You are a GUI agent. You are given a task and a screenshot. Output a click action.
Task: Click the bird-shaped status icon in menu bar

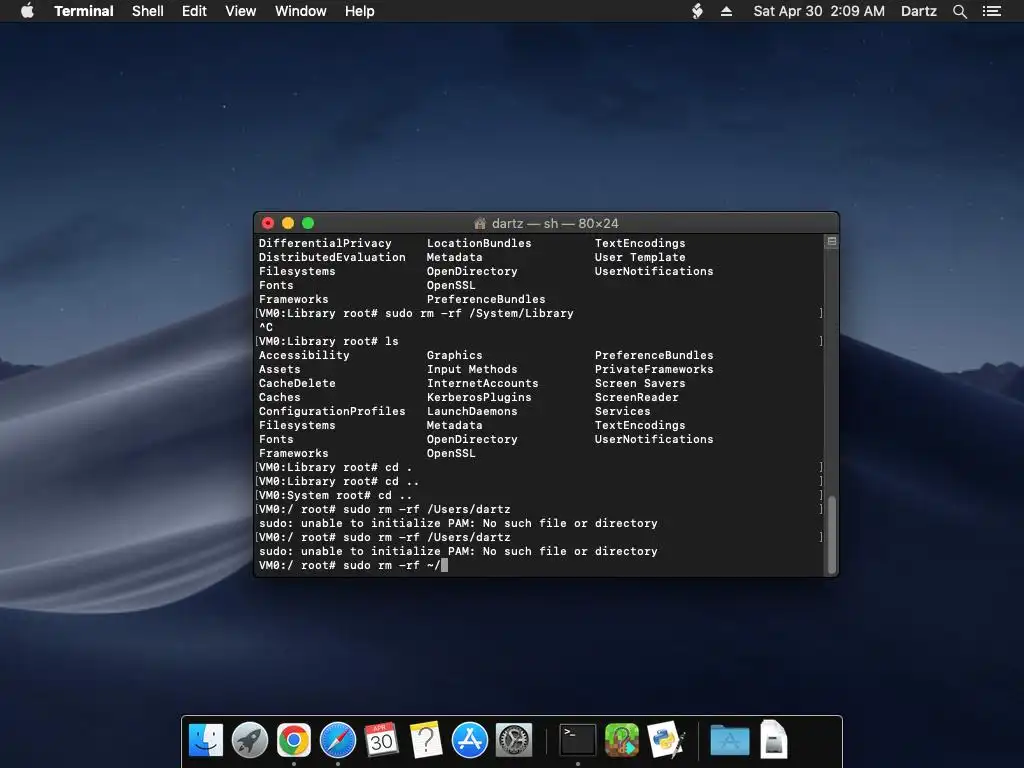coord(697,11)
